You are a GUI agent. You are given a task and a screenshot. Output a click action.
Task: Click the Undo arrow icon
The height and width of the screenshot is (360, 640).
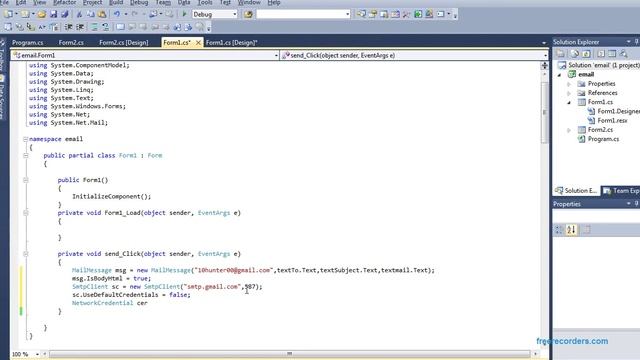pos(117,14)
